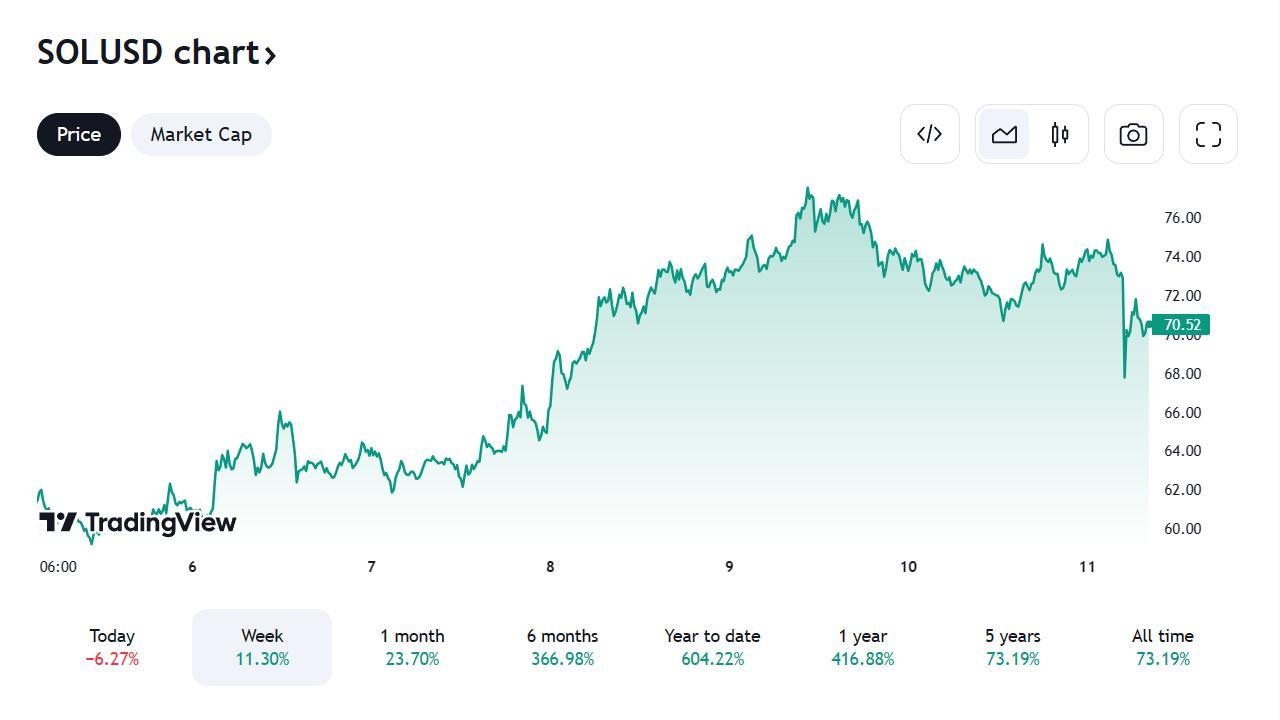Open chart in fullscreen mode
Viewport: 1280px width, 720px height.
coord(1208,134)
